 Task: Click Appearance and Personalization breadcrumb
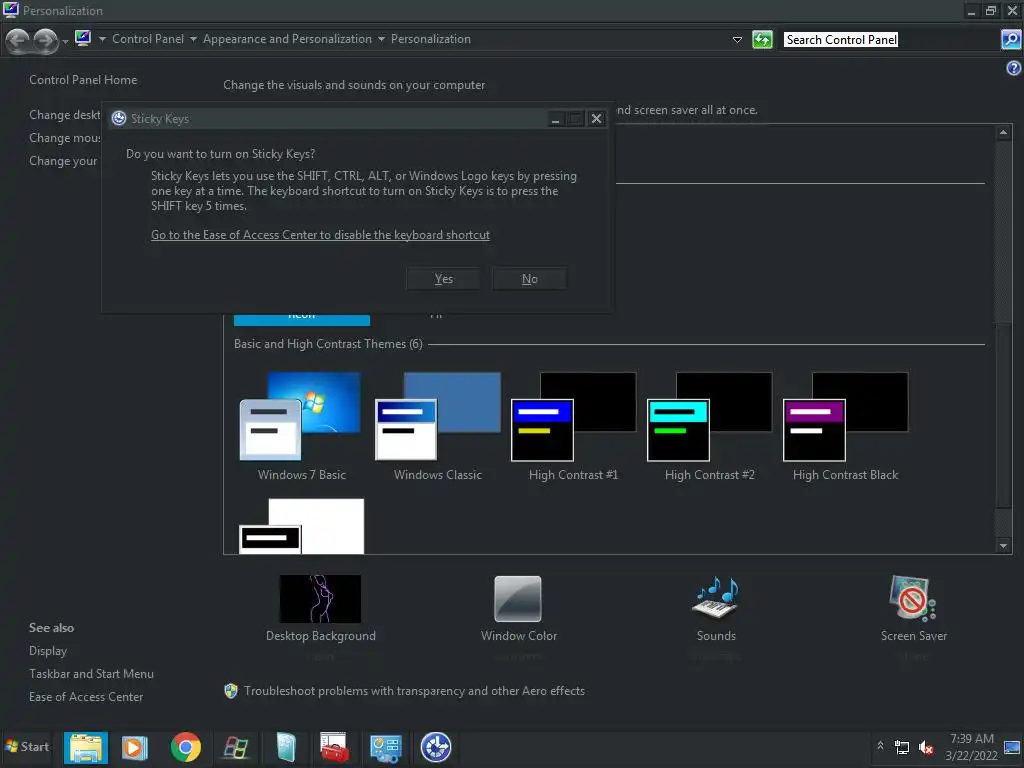287,39
